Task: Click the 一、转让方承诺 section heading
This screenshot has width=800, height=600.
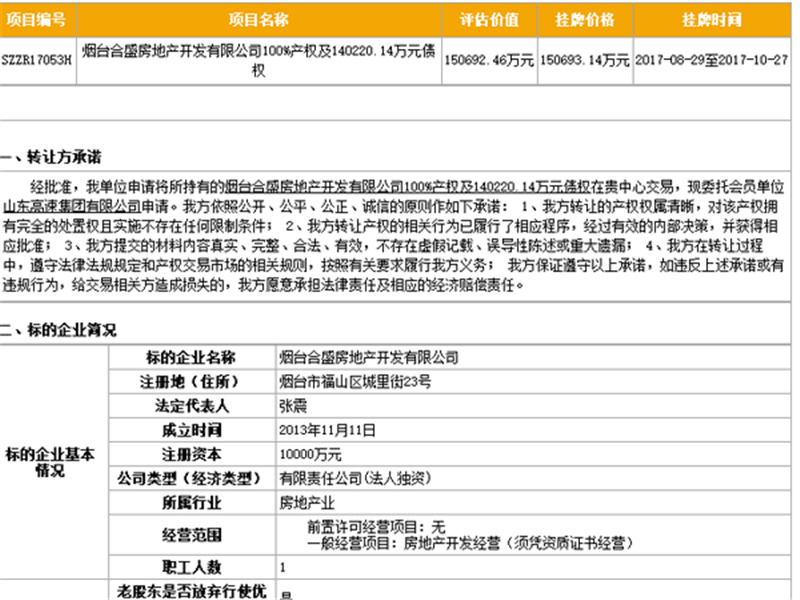Action: point(51,157)
